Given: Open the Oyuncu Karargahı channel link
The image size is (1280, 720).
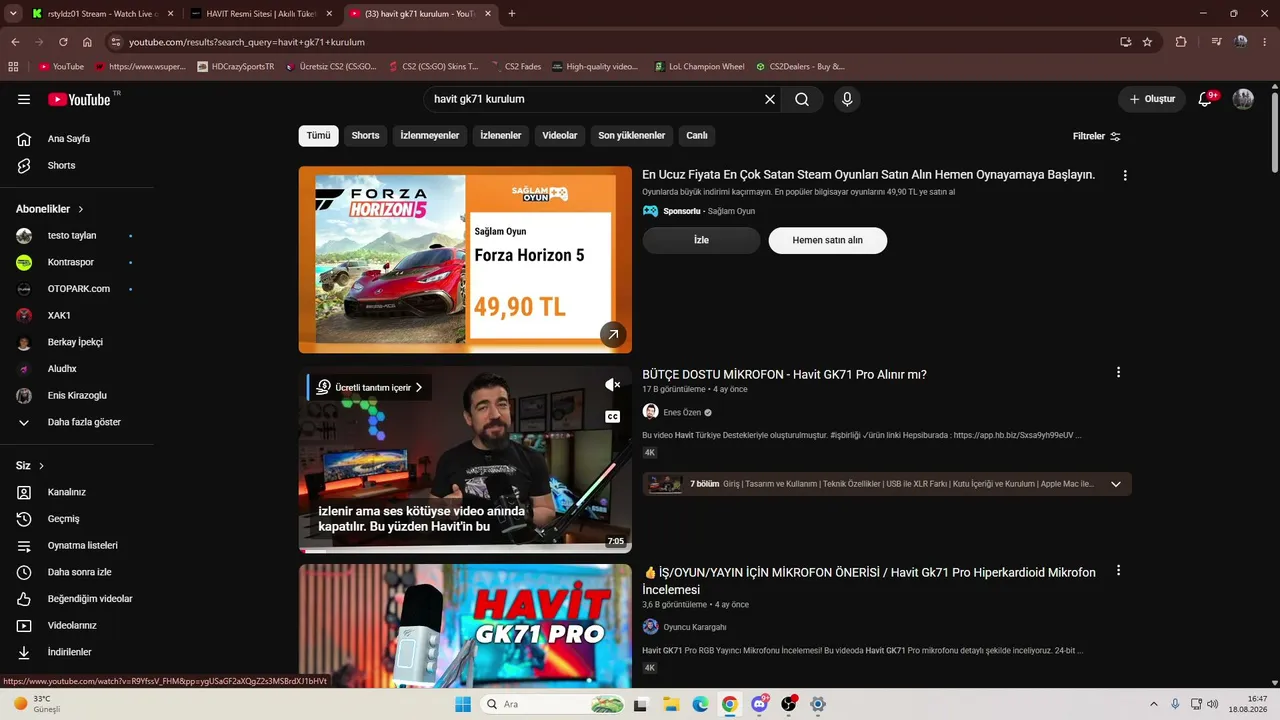Looking at the screenshot, I should pos(695,627).
